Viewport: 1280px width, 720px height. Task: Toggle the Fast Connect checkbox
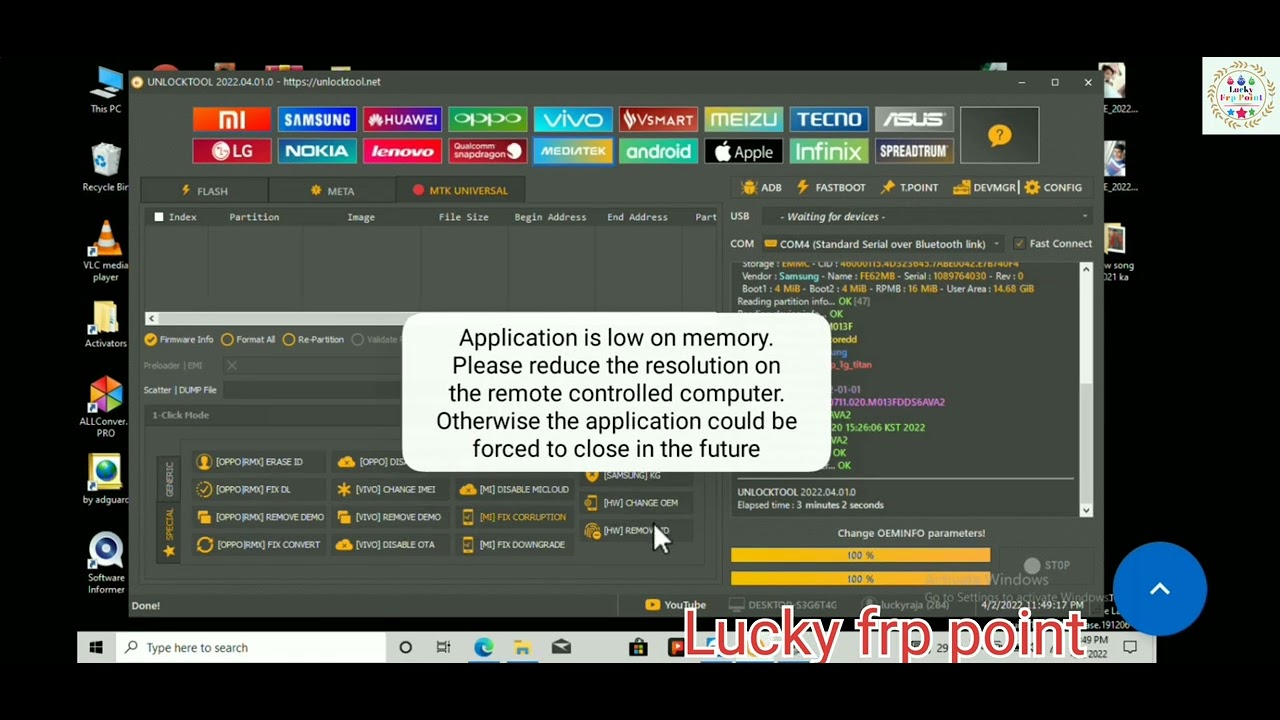click(x=1019, y=244)
